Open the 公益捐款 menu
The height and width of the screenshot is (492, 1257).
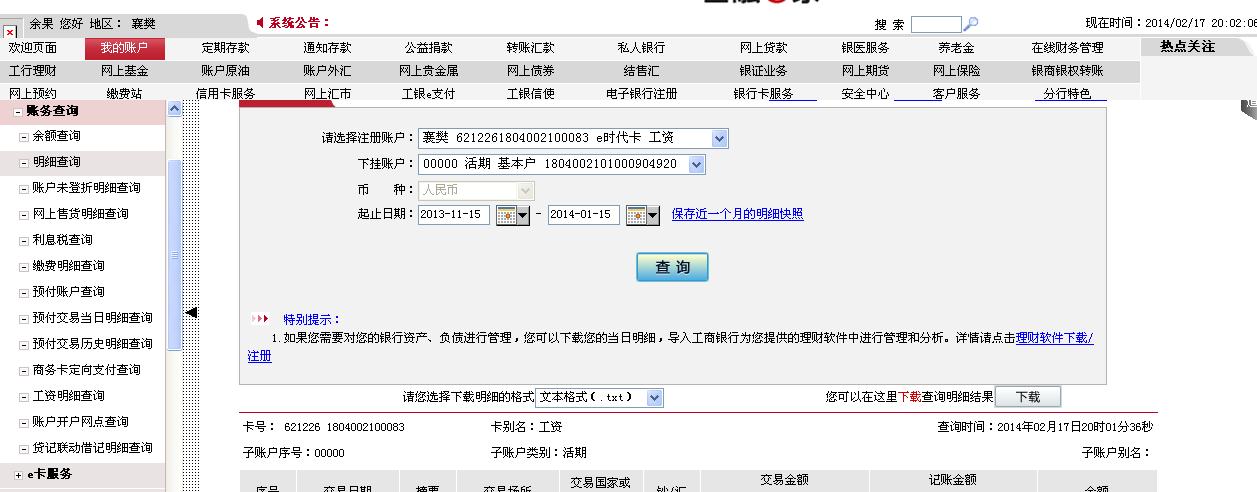[x=428, y=48]
